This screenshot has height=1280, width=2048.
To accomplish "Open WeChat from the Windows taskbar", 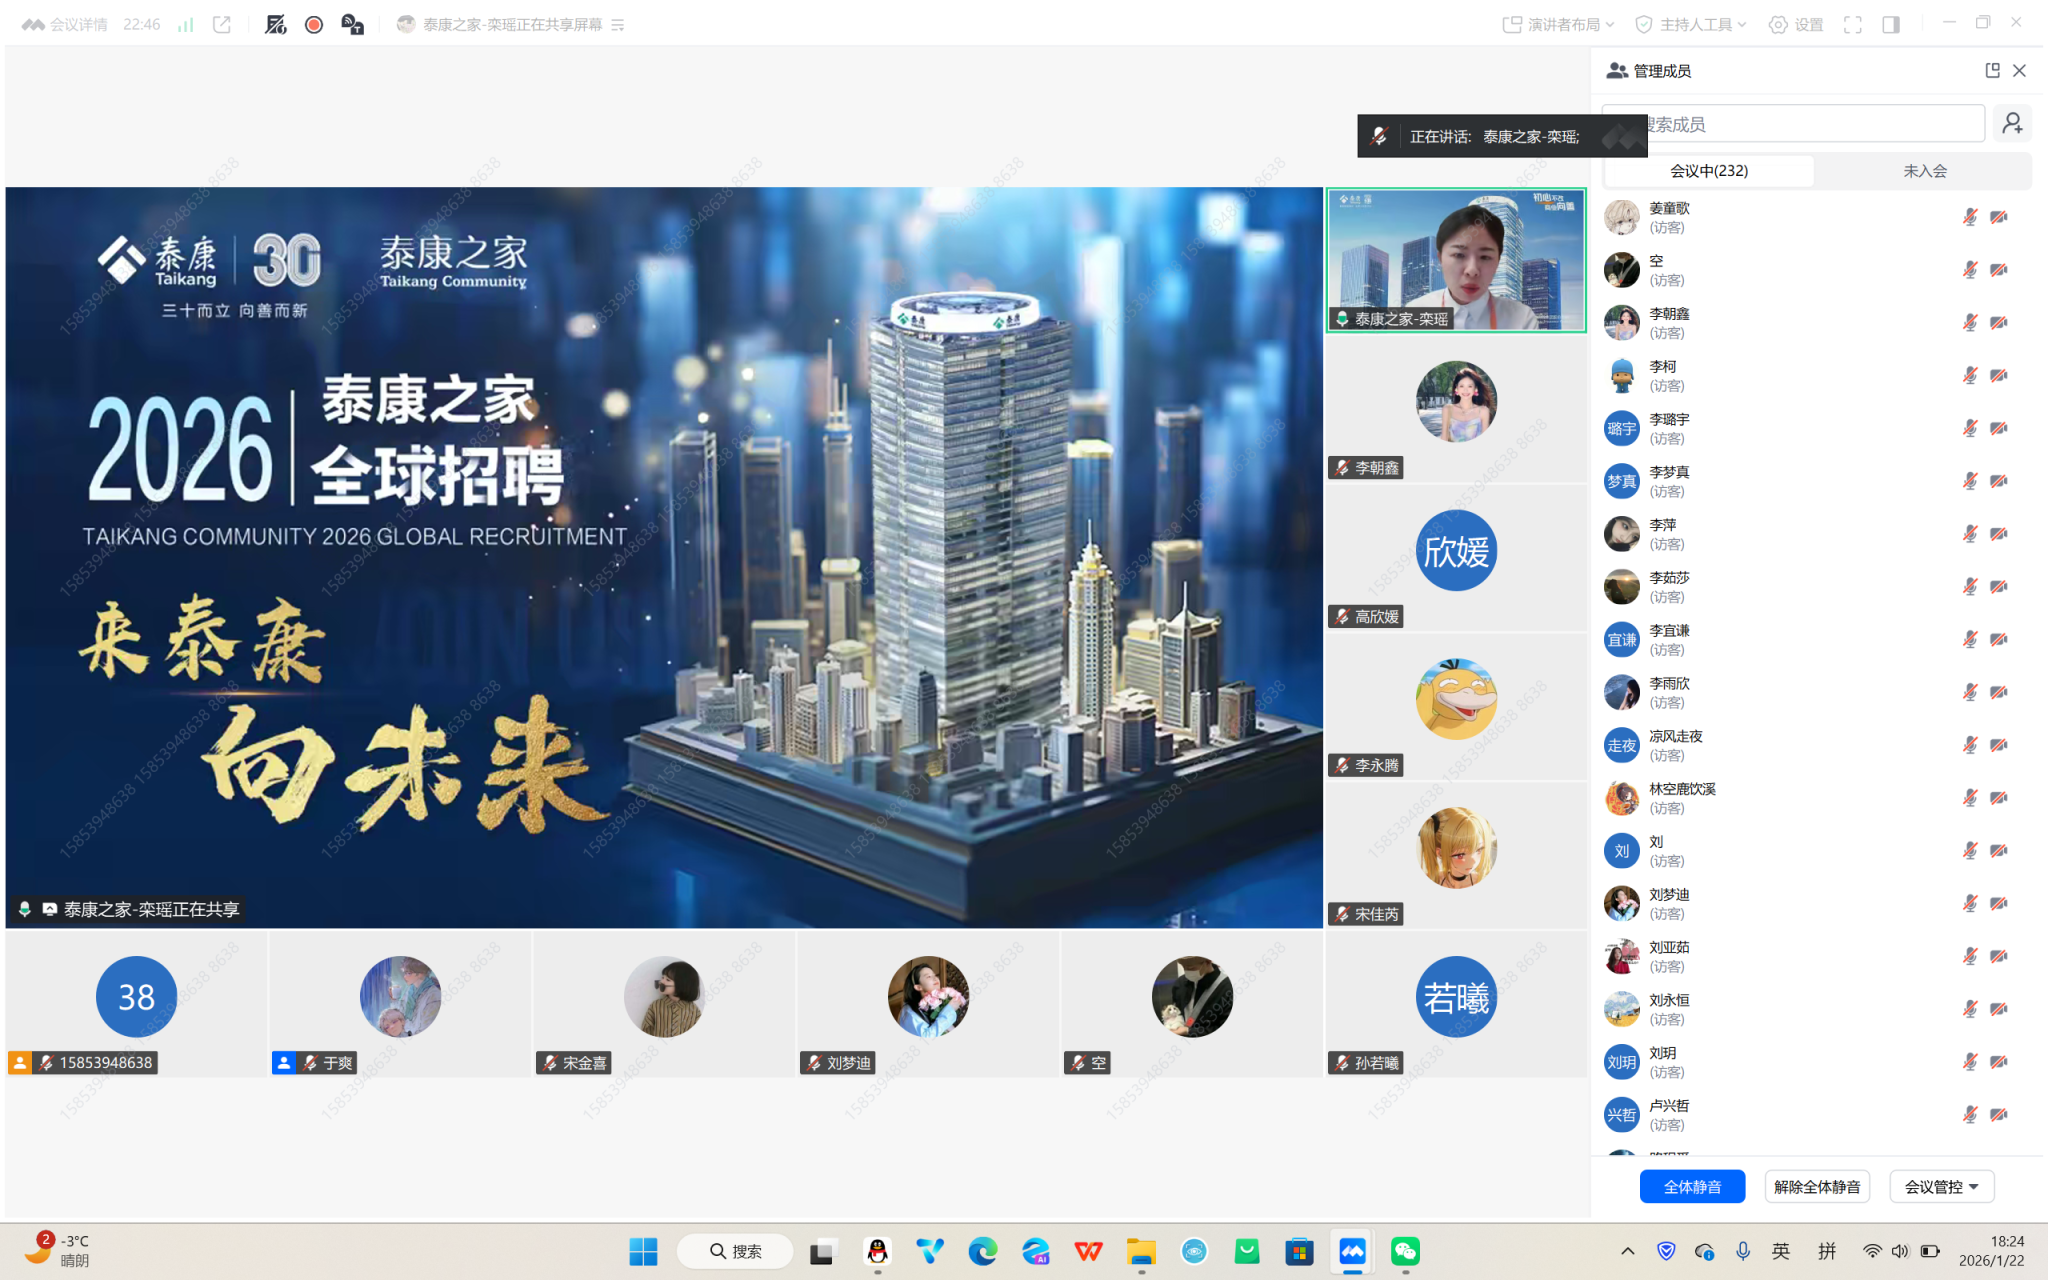I will coord(1405,1251).
